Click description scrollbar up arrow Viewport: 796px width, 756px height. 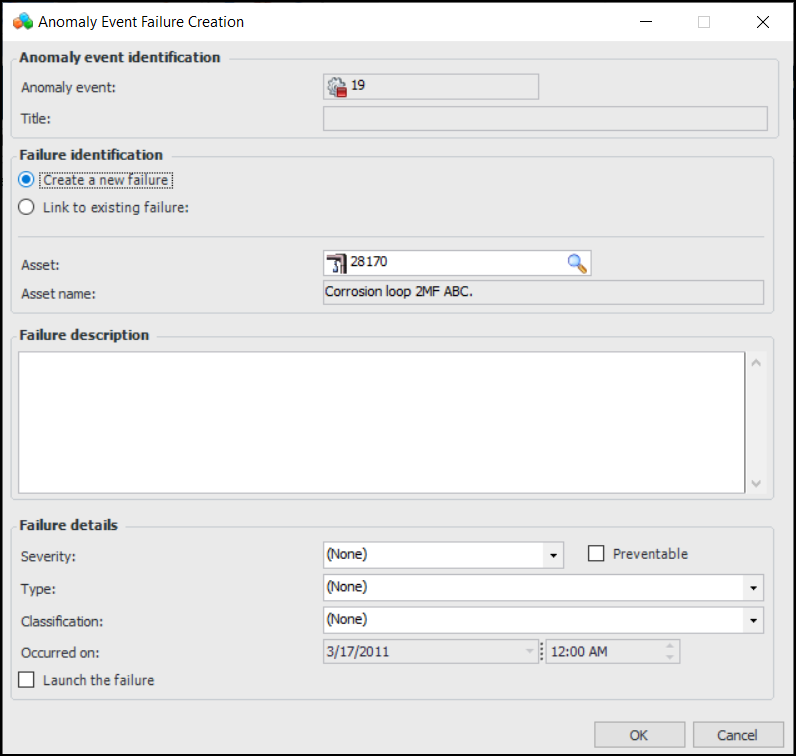click(x=756, y=363)
